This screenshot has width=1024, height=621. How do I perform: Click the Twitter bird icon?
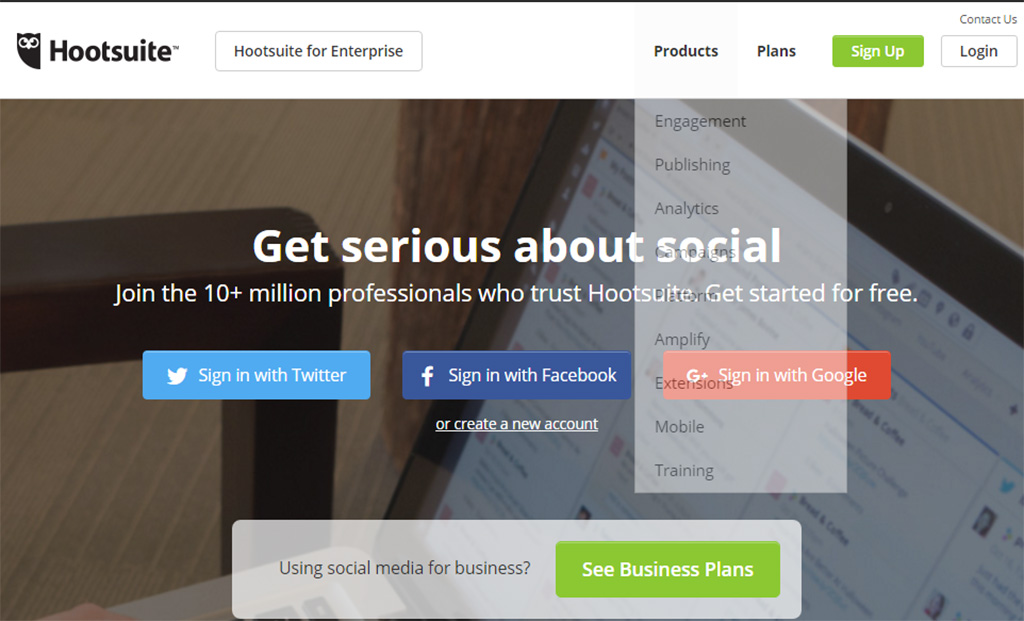[x=177, y=376]
